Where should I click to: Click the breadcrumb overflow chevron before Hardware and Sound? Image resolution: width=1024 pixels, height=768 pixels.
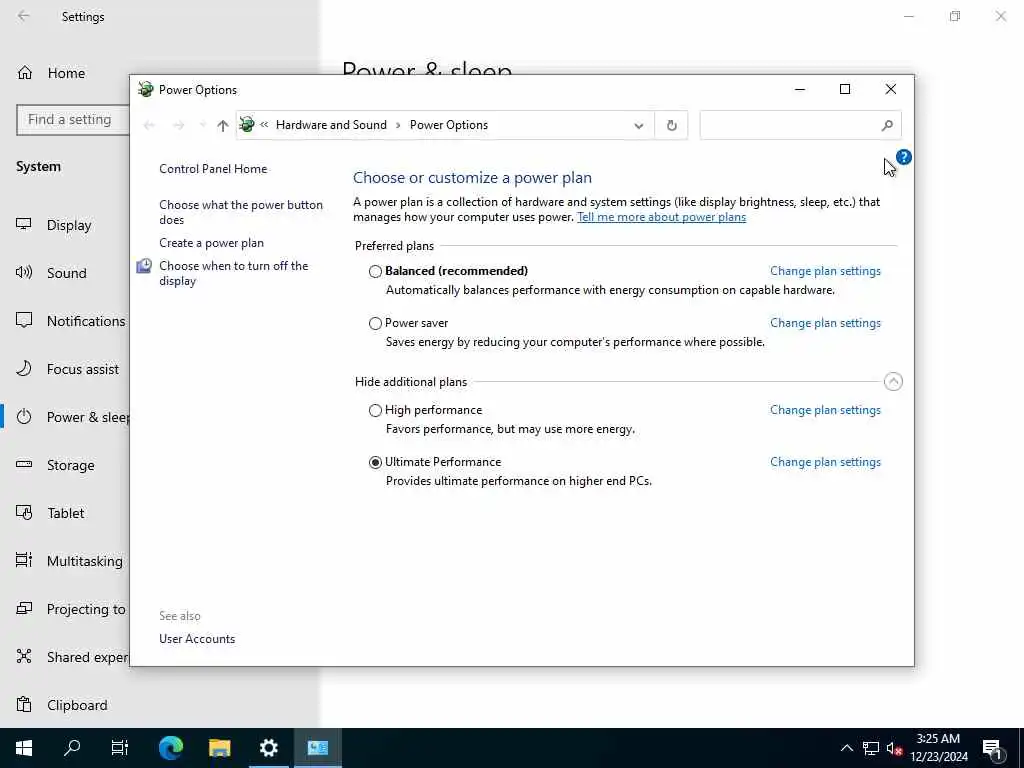click(264, 125)
